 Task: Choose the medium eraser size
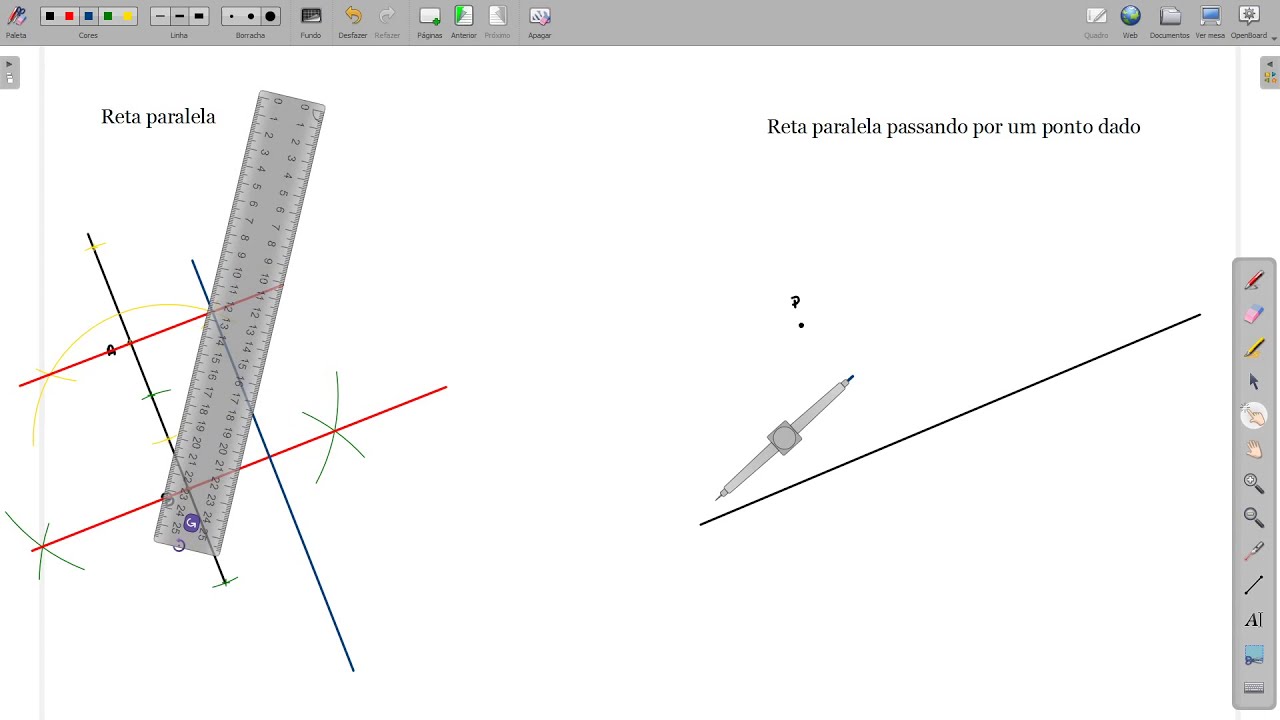pos(251,16)
